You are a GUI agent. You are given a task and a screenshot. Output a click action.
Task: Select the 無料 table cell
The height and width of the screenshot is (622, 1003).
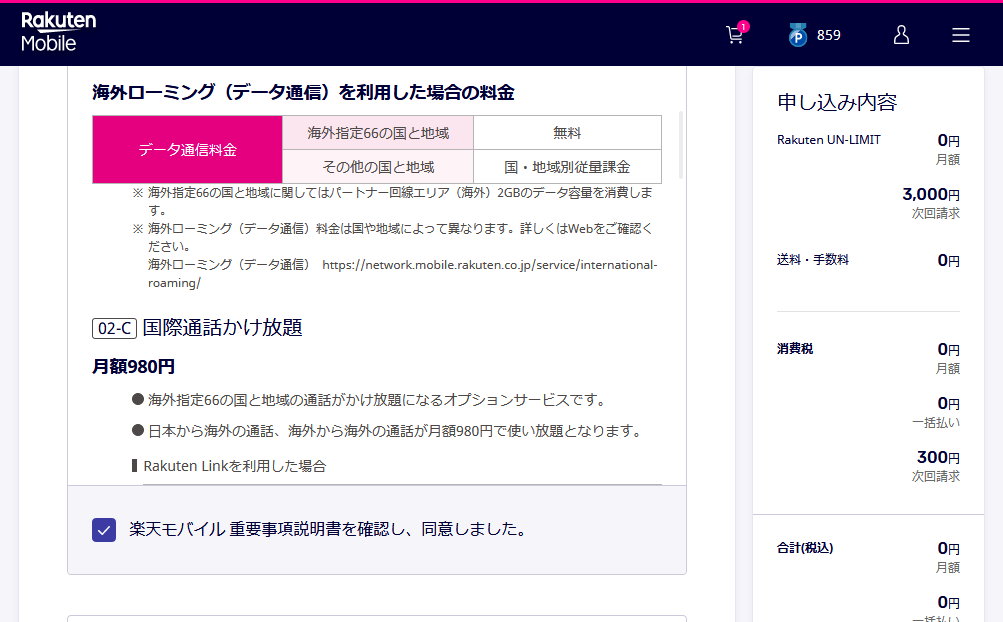[x=567, y=133]
